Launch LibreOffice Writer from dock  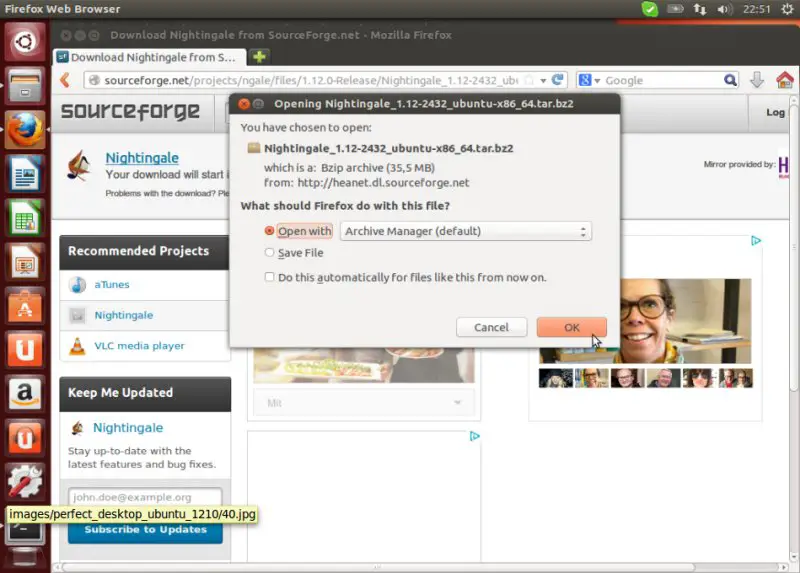pyautogui.click(x=24, y=175)
